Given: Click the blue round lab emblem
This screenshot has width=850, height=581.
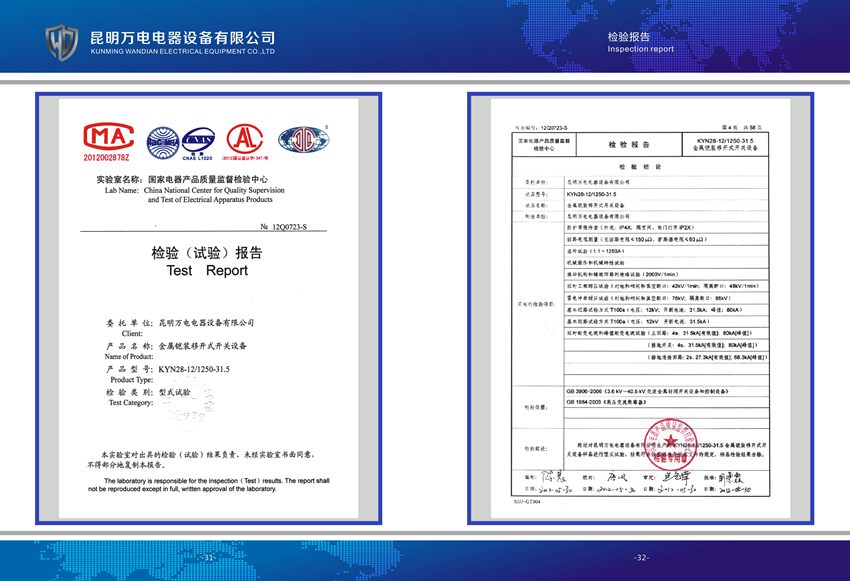Looking at the screenshot, I should point(303,140).
